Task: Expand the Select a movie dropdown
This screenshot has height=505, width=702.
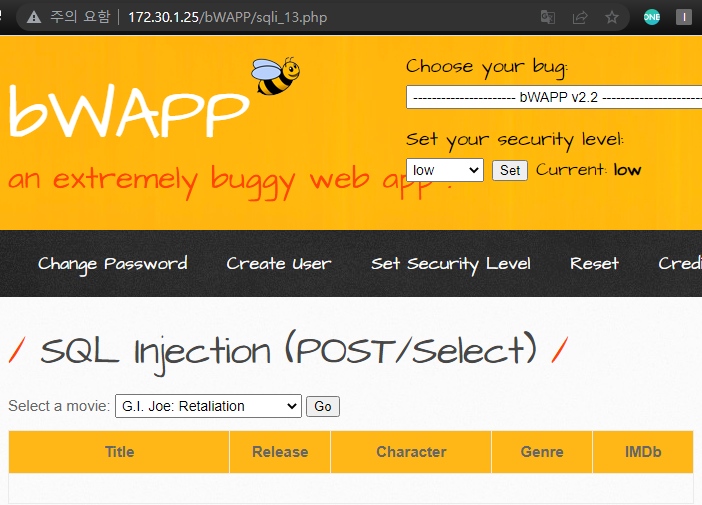Action: tap(208, 406)
